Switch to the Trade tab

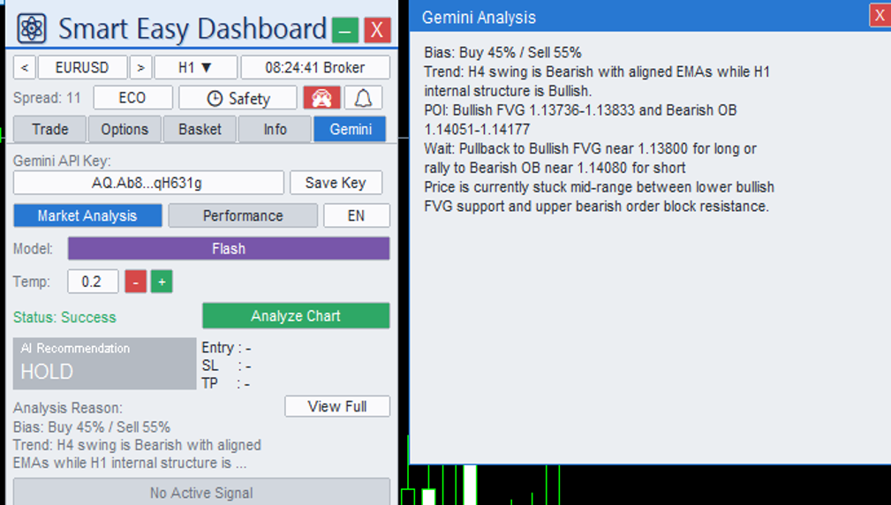pos(50,130)
